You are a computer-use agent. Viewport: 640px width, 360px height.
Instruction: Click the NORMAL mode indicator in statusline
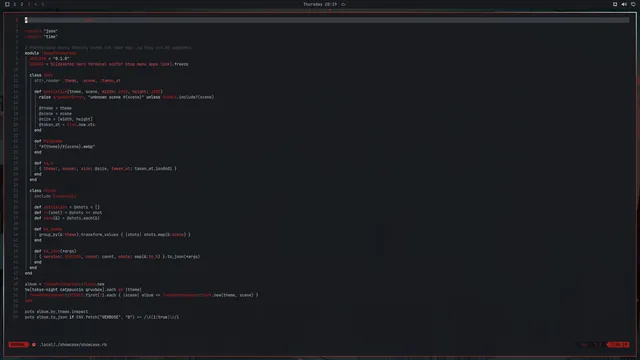18,344
